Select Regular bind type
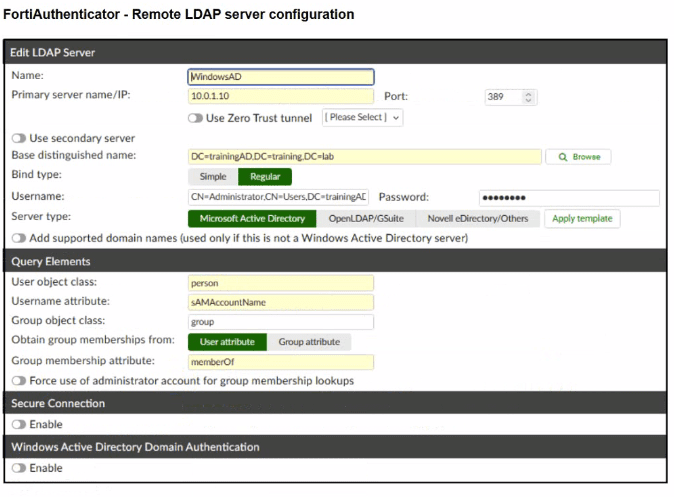Viewport: 674px width, 497px height. (x=264, y=177)
